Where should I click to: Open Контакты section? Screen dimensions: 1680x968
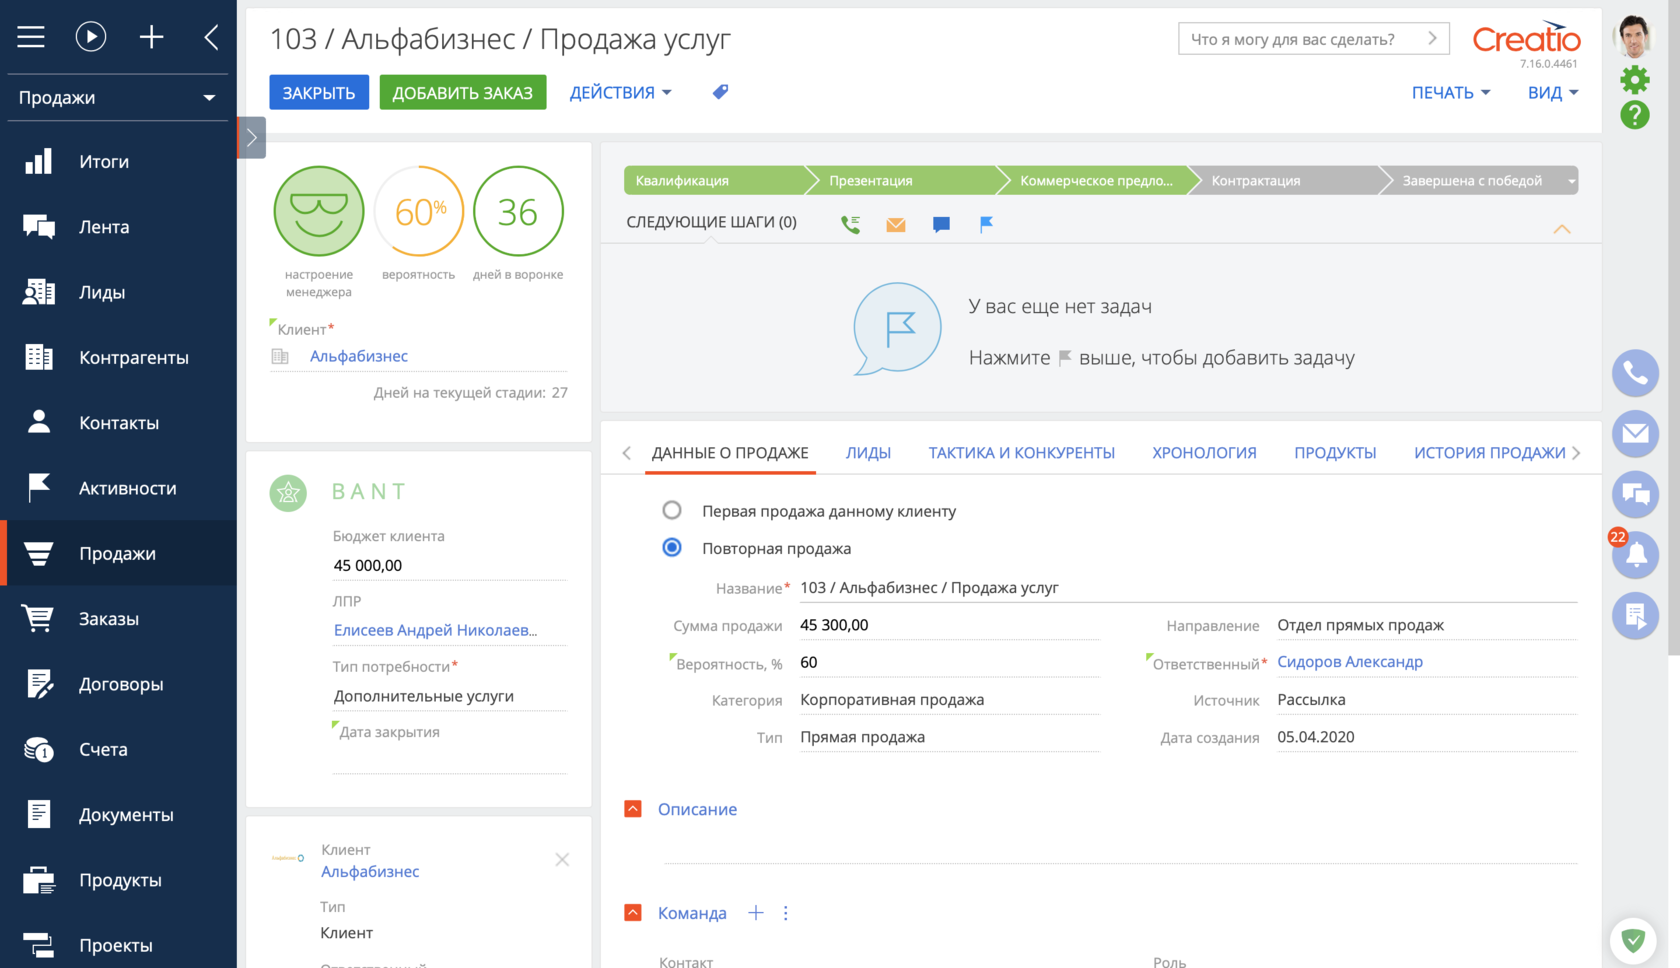[118, 423]
